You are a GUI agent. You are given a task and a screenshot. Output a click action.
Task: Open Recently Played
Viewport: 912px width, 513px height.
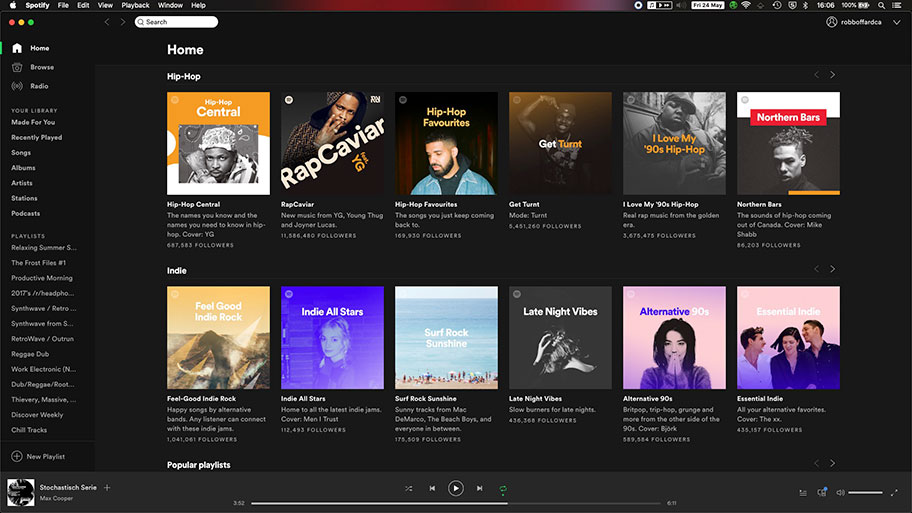point(37,138)
